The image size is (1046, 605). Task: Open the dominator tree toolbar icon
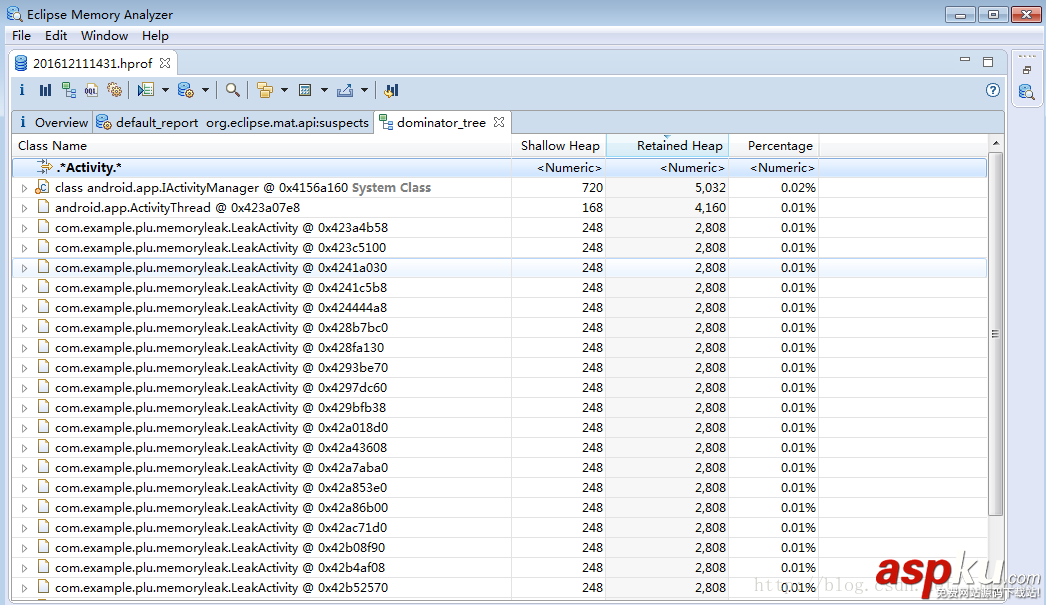68,90
